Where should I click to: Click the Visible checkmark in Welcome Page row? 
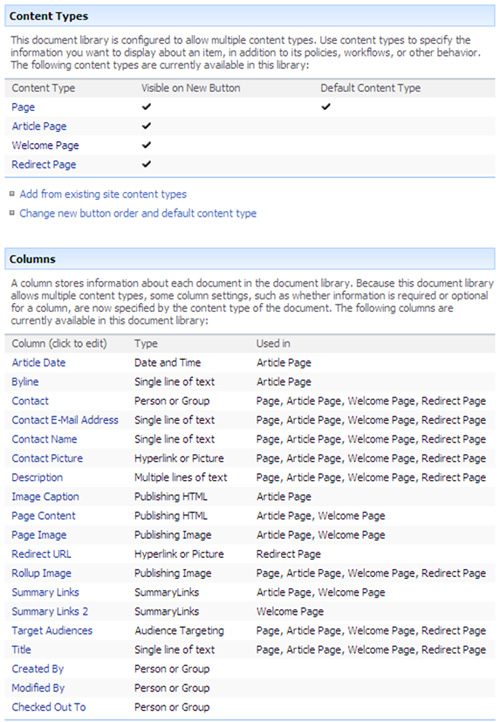[x=146, y=145]
